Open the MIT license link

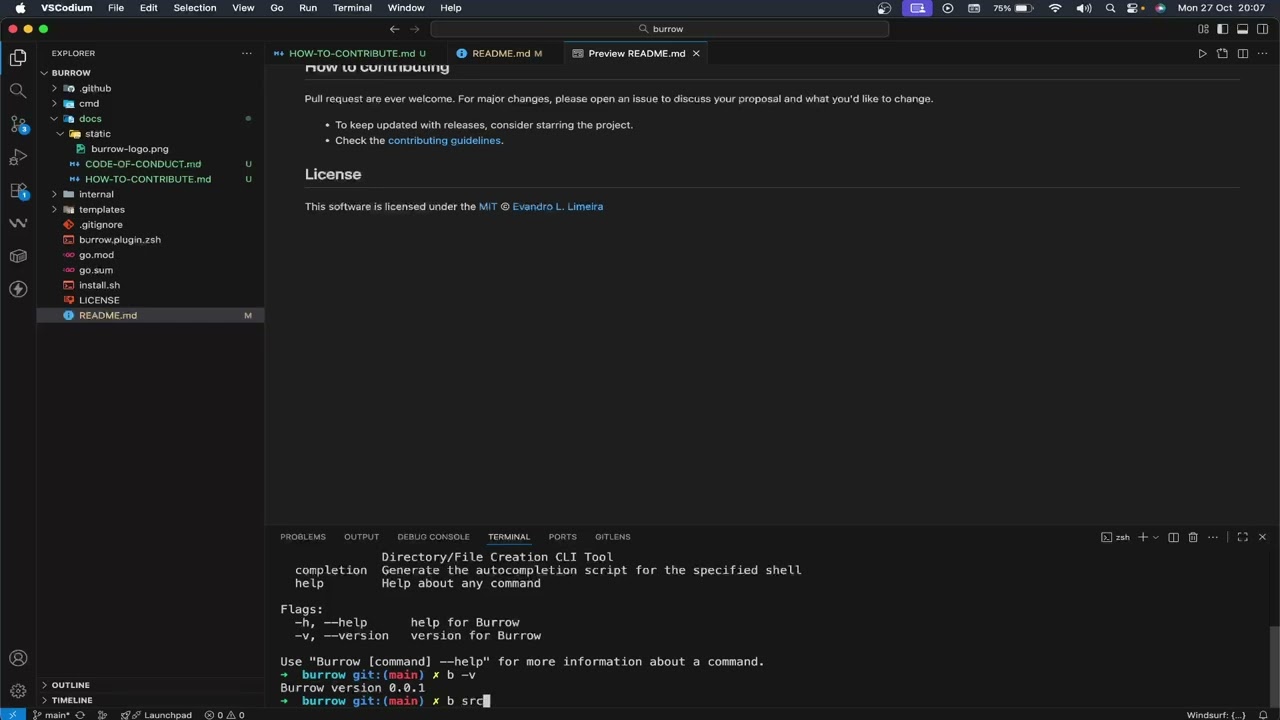click(x=487, y=207)
